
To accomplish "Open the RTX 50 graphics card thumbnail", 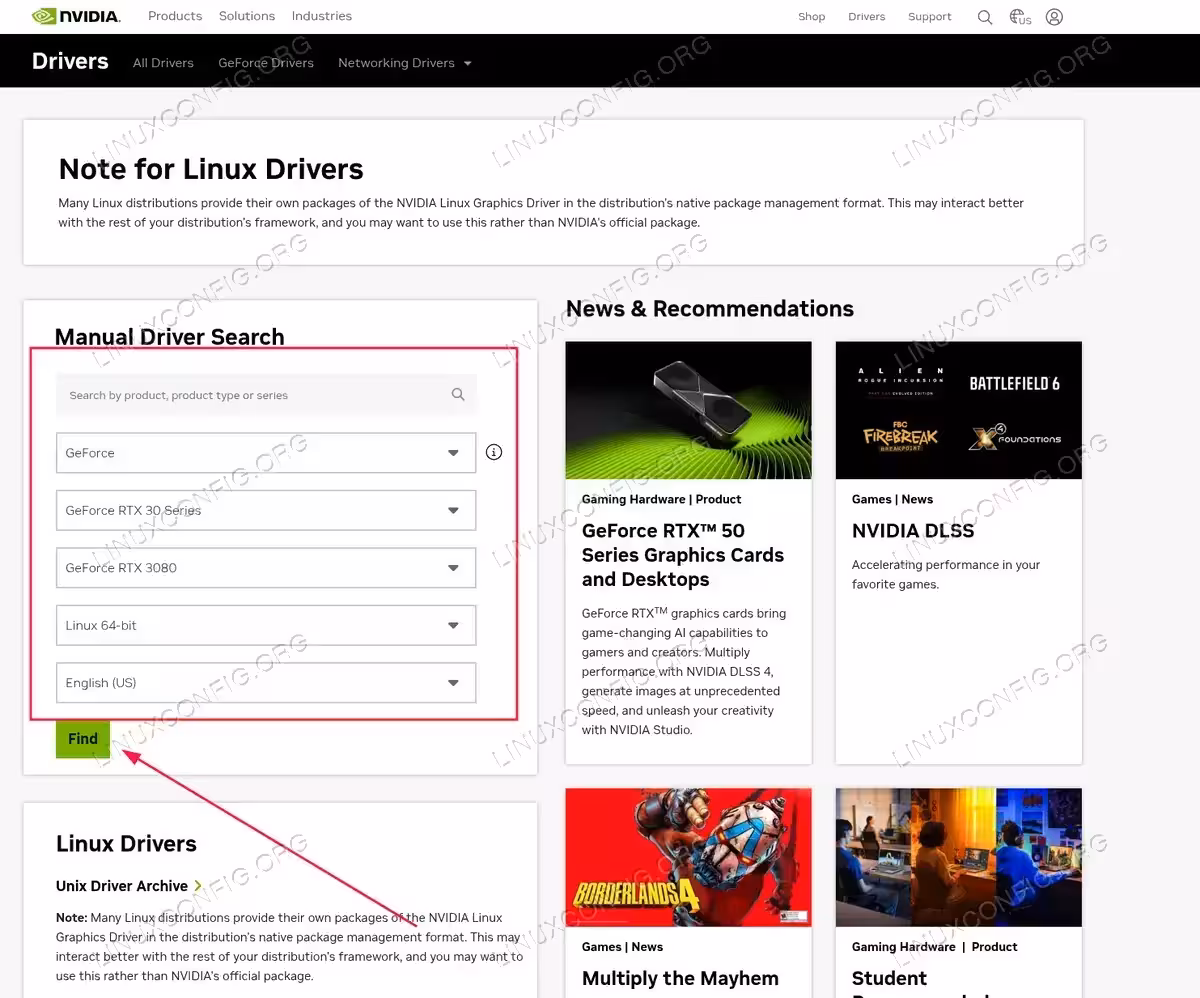I will pyautogui.click(x=688, y=410).
